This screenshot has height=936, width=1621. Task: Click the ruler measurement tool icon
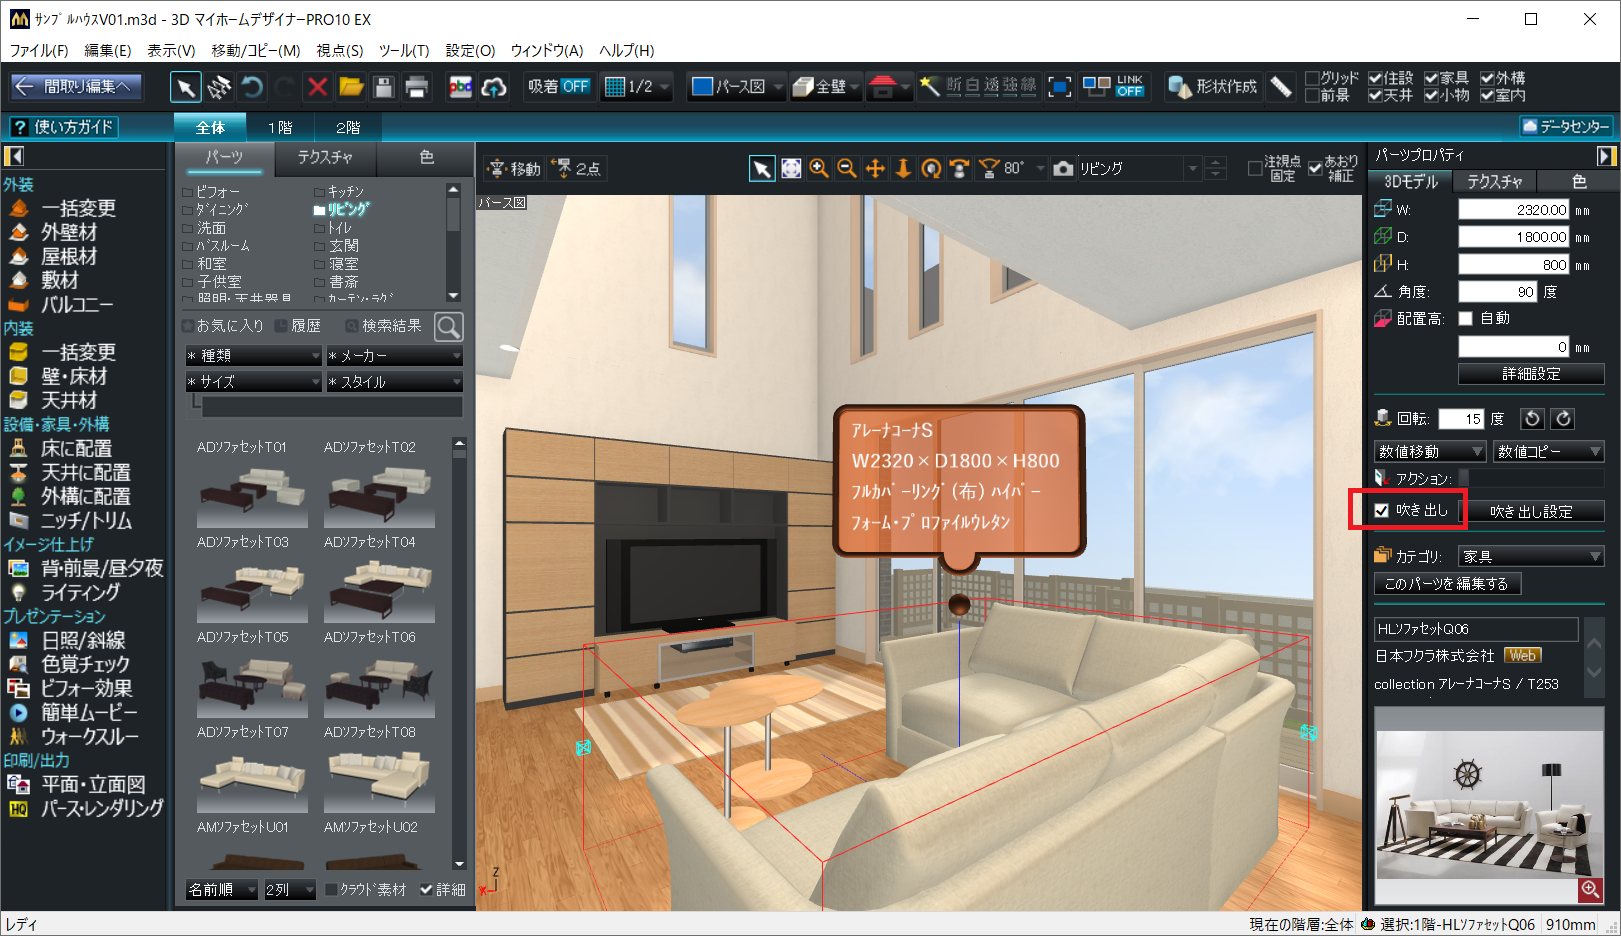coord(1281,87)
